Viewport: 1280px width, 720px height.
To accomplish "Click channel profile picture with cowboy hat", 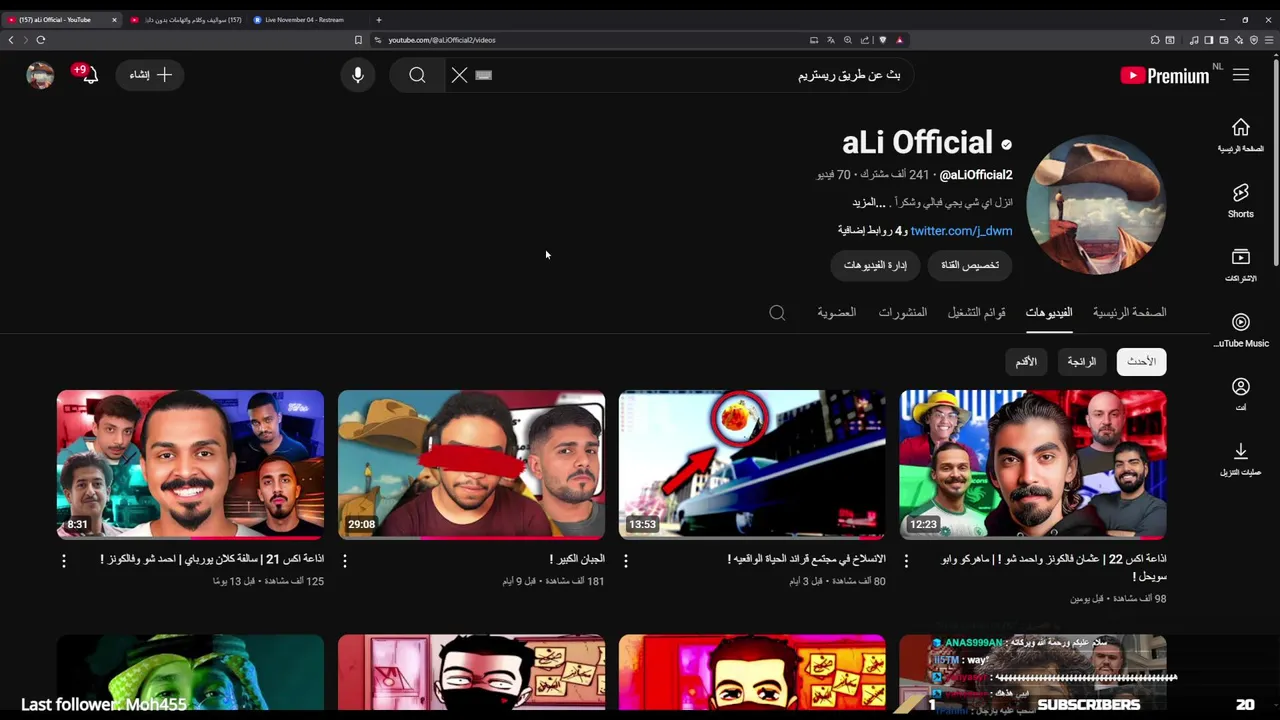I will coord(1096,204).
